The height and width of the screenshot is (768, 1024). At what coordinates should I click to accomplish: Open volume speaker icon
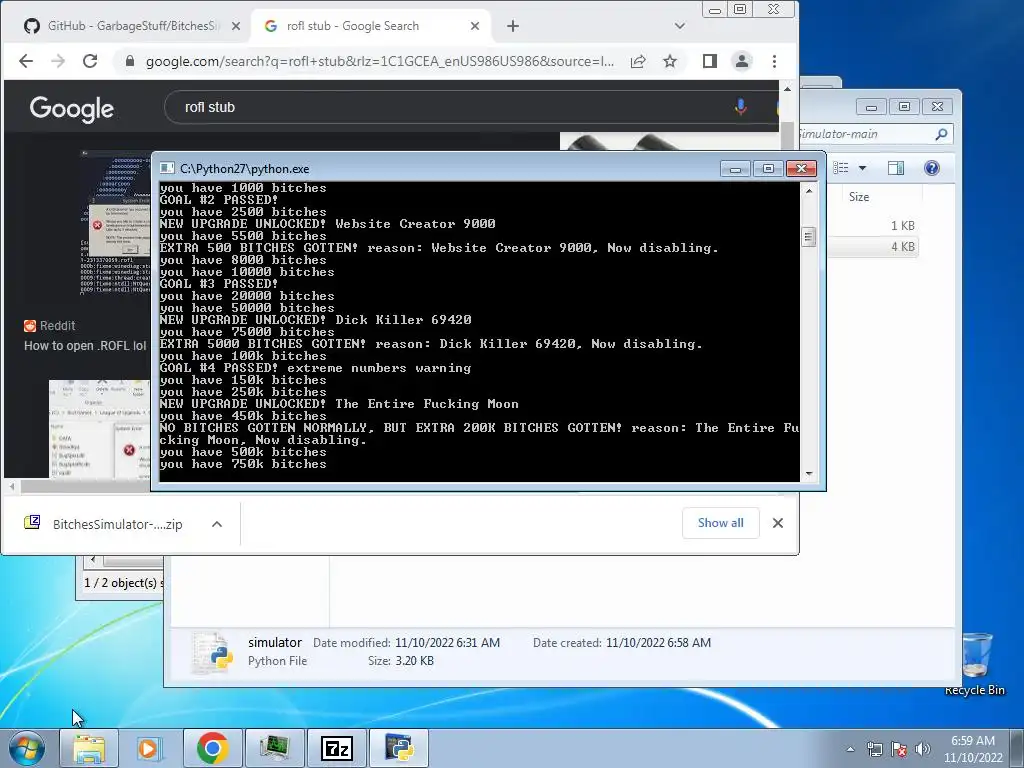coord(923,749)
